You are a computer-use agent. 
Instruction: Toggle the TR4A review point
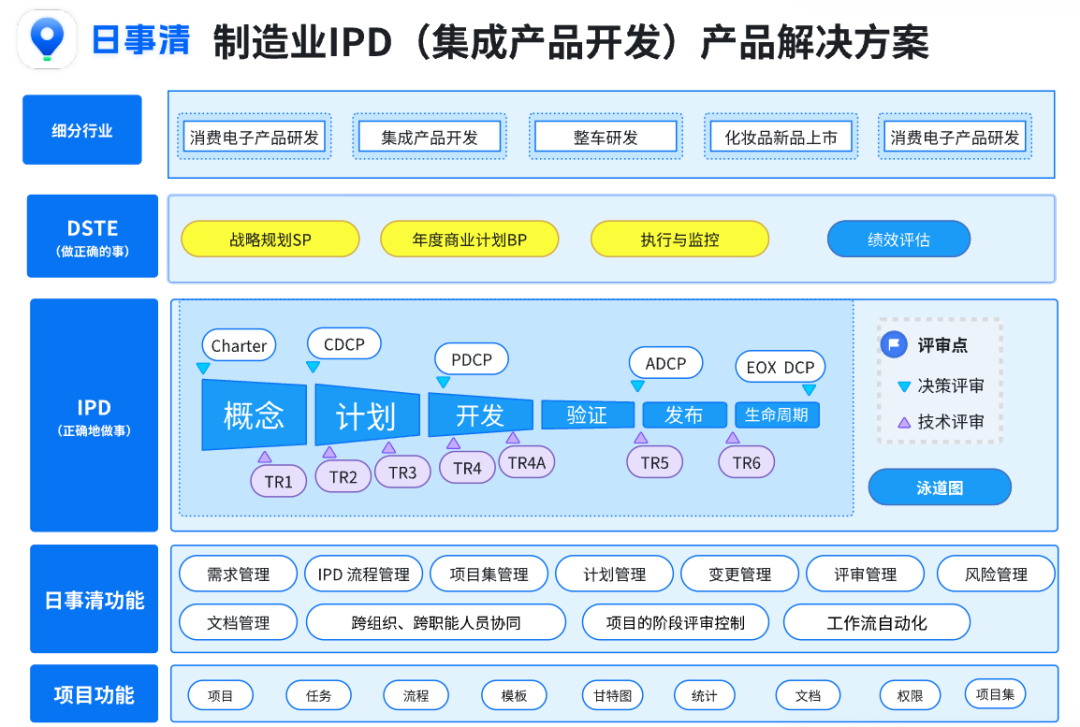pyautogui.click(x=526, y=463)
